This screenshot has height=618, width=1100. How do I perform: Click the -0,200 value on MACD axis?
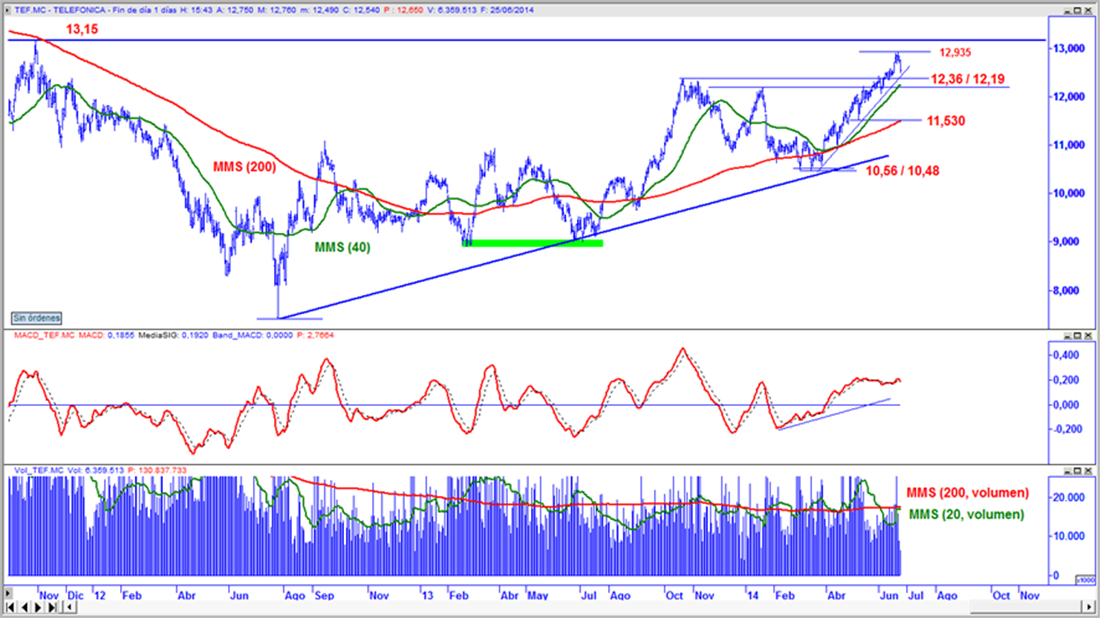tap(1064, 429)
